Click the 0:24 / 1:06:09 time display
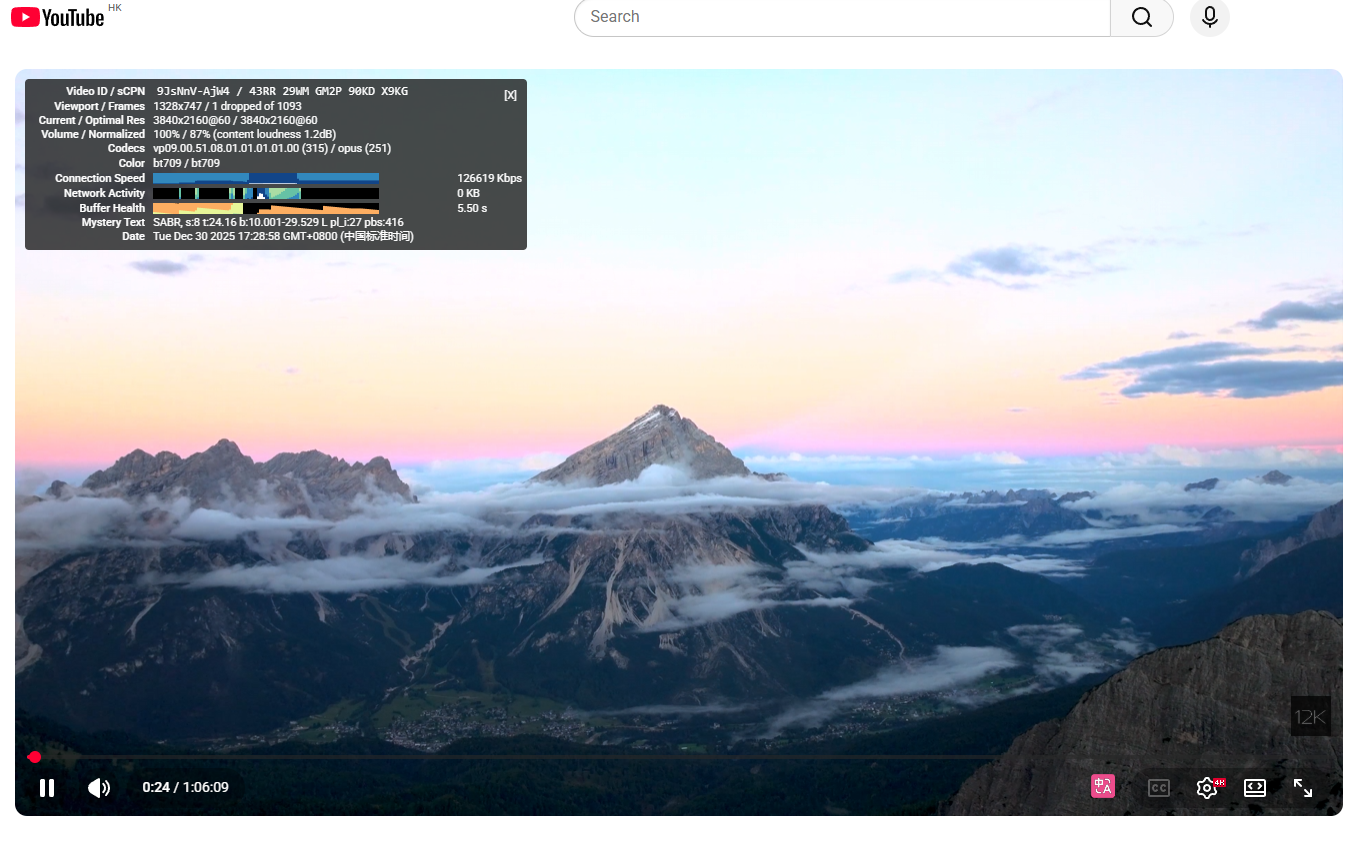This screenshot has height=856, width=1364. coord(185,788)
